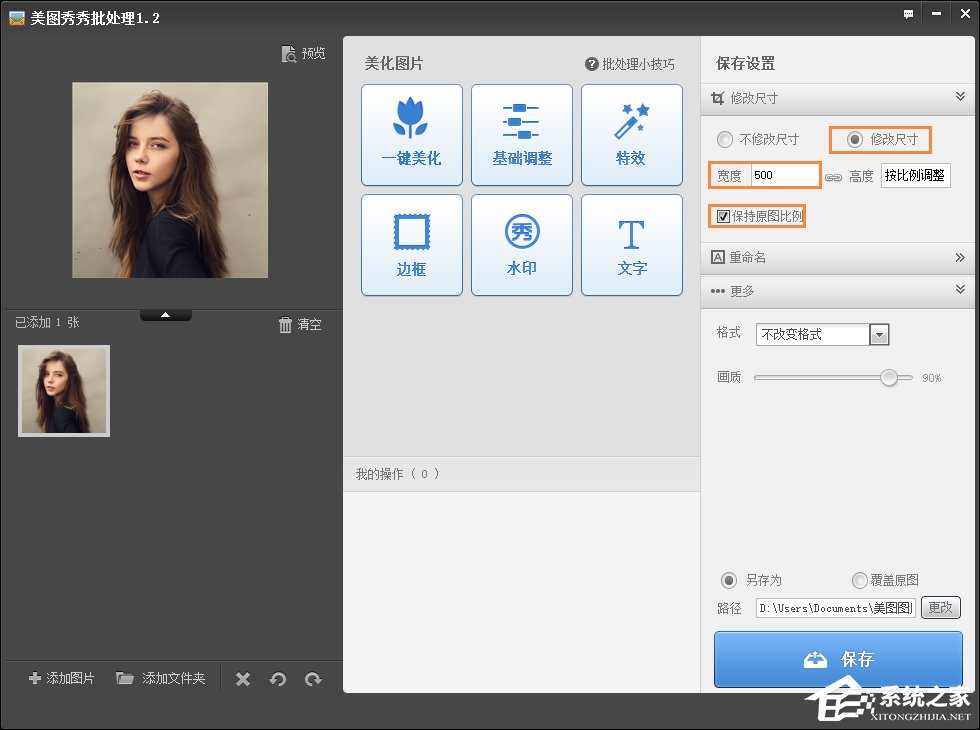This screenshot has height=730, width=980.
Task: Open the 文字 text tool
Action: click(631, 245)
